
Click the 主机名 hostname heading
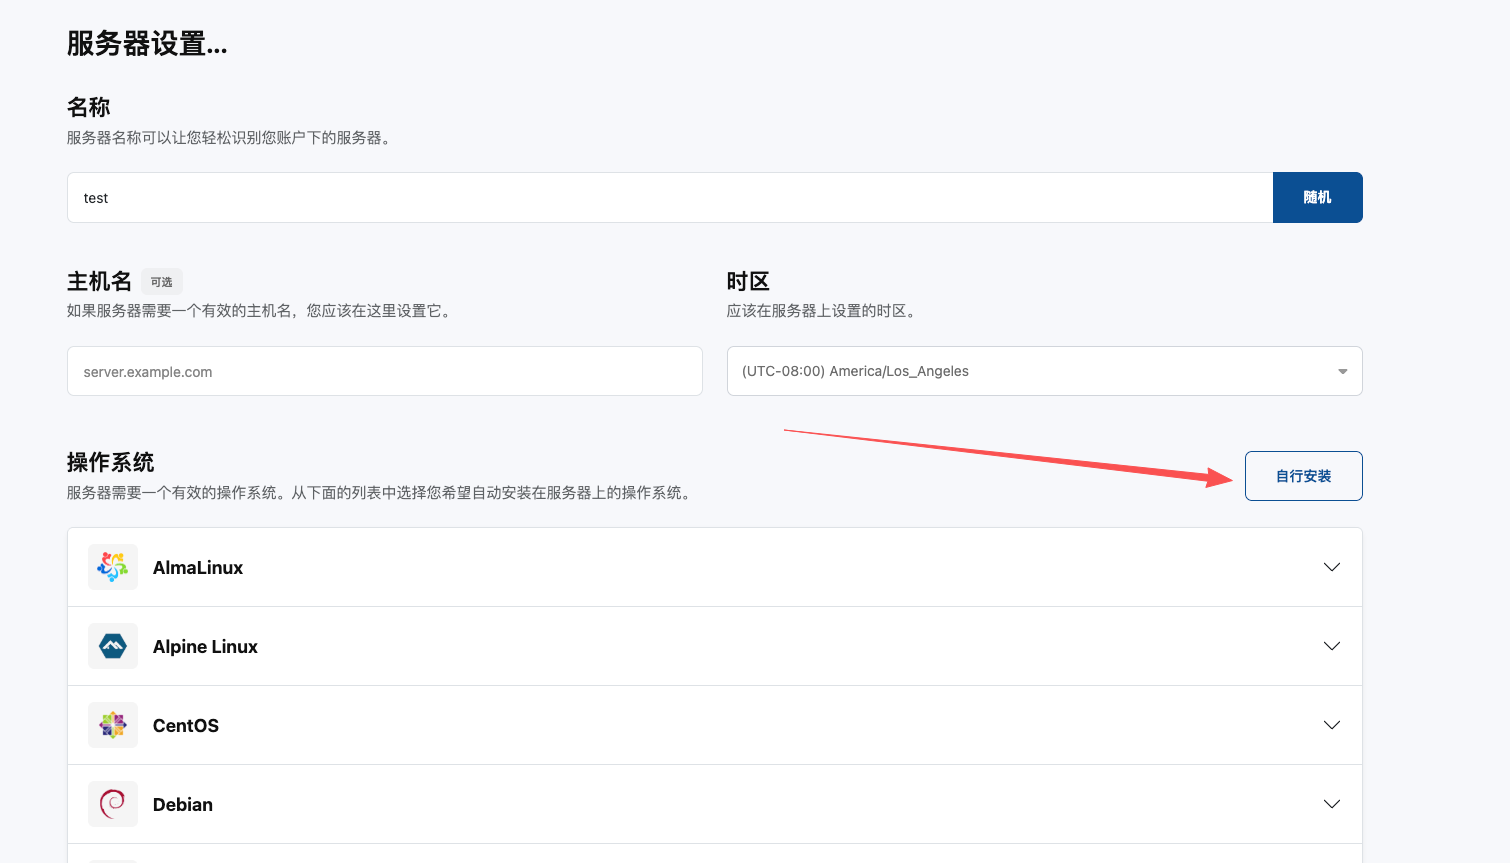99,281
